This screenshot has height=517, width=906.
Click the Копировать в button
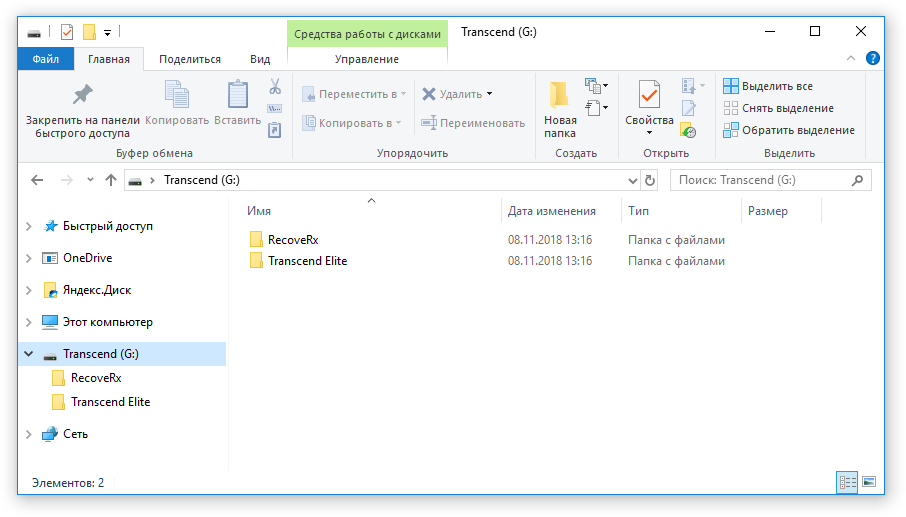tap(352, 123)
